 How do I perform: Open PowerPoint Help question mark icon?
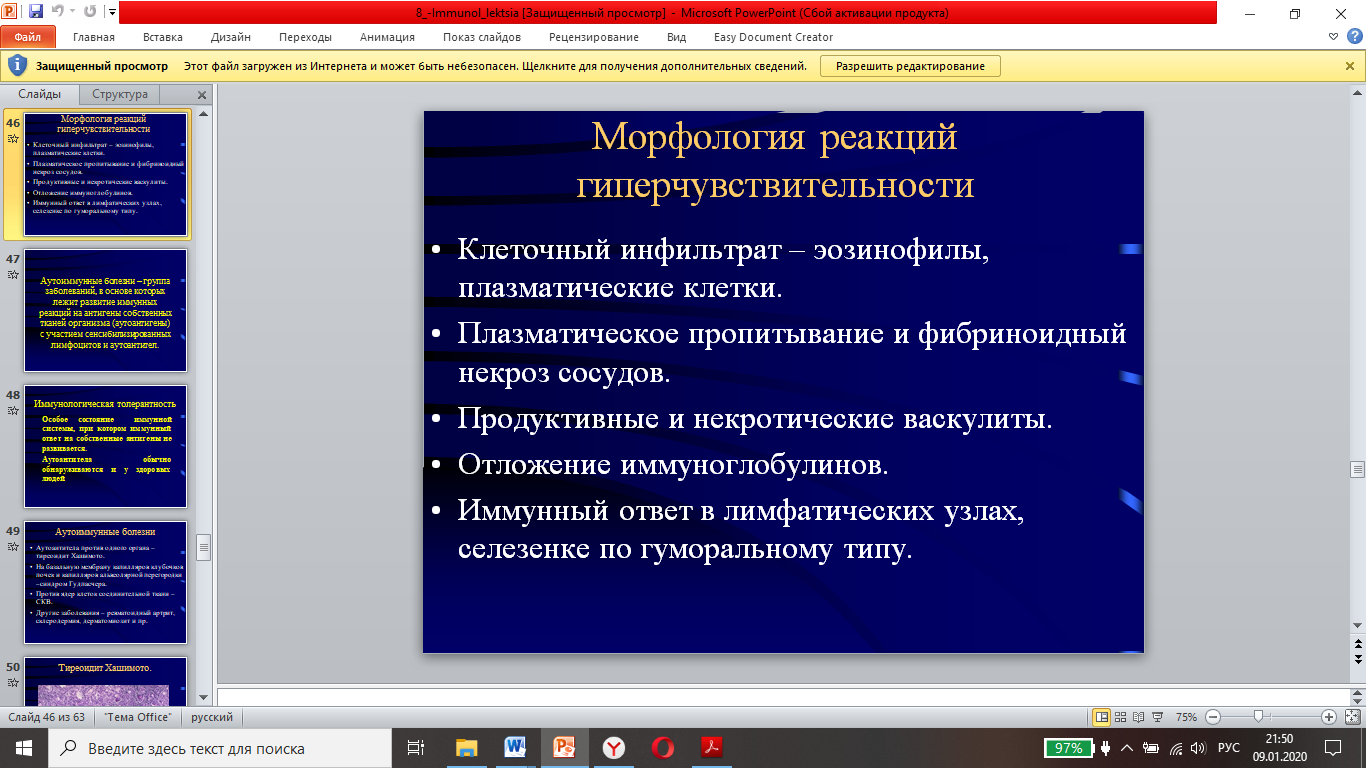pyautogui.click(x=1355, y=37)
